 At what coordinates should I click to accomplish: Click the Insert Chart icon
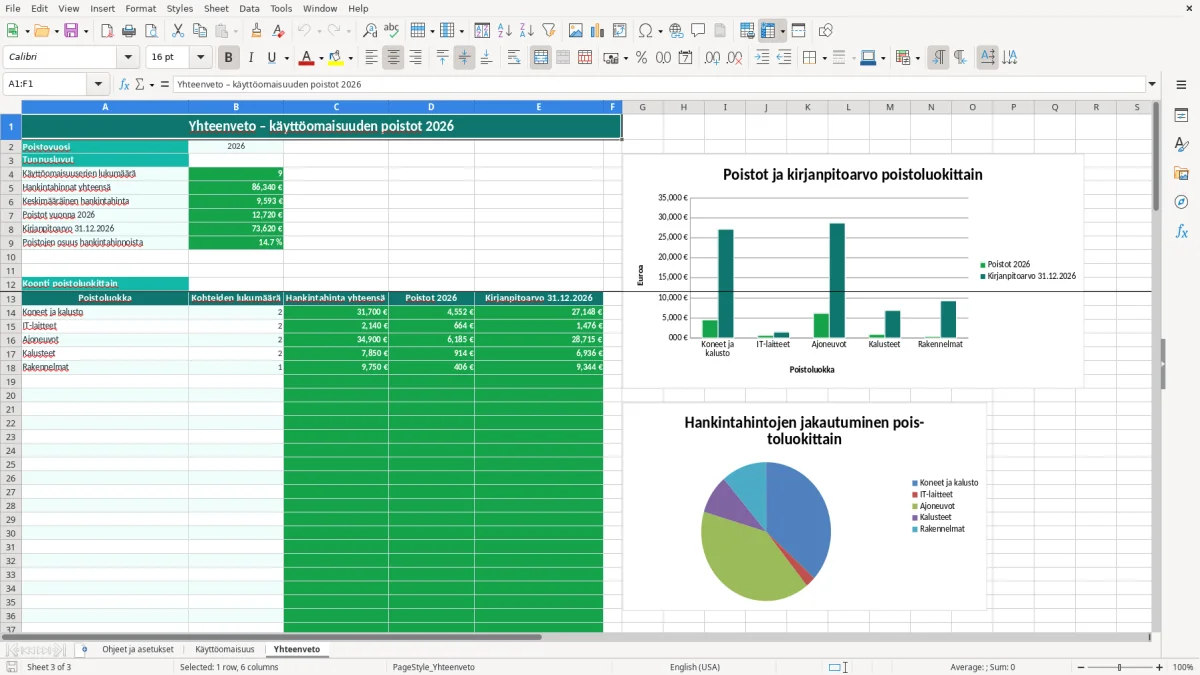pyautogui.click(x=598, y=31)
